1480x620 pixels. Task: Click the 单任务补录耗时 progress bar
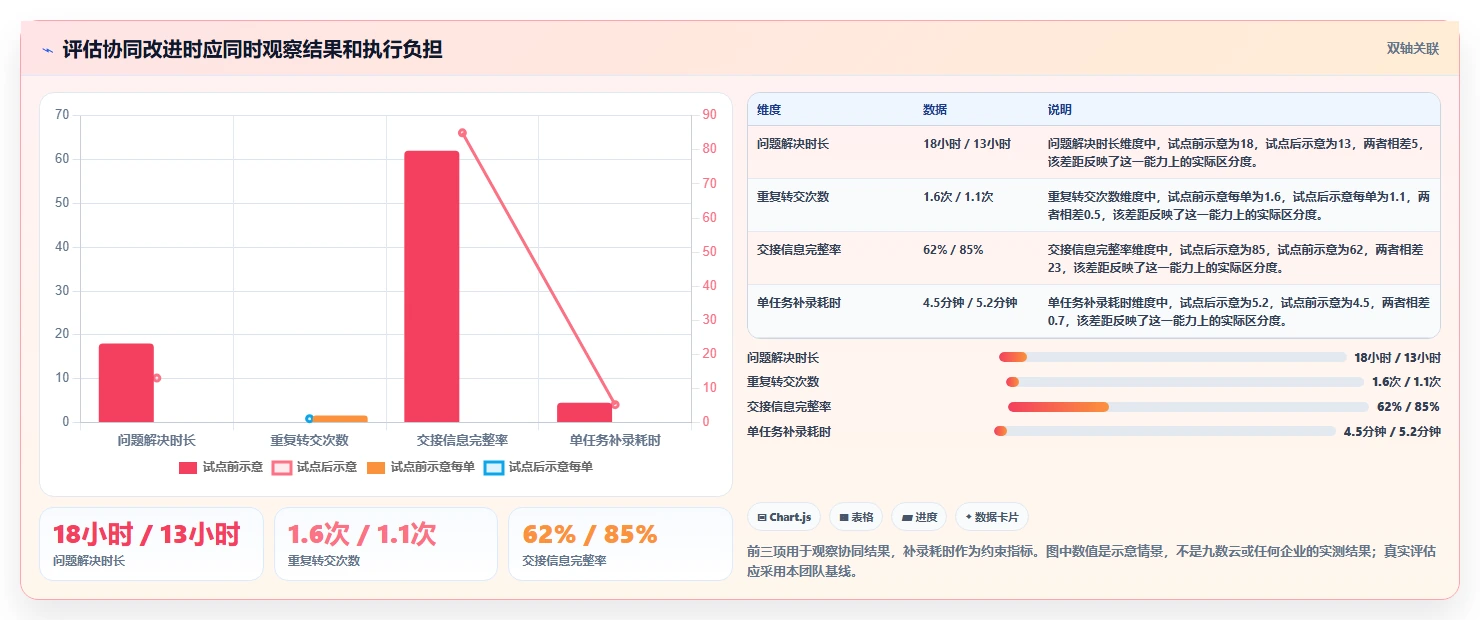pos(1164,431)
